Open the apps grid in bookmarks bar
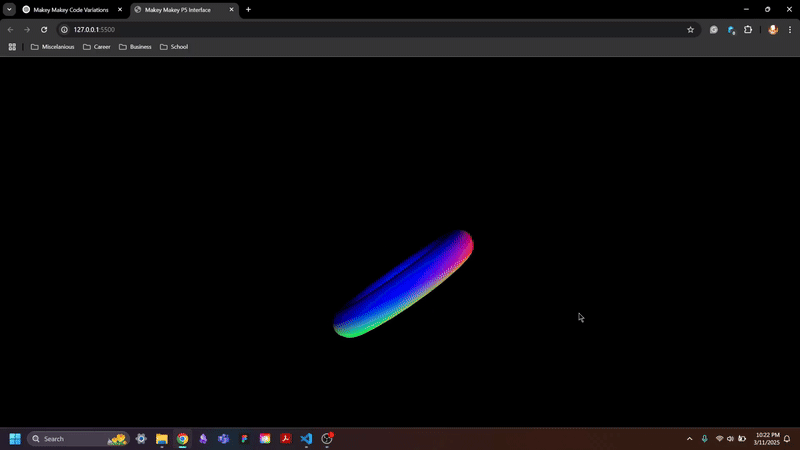The width and height of the screenshot is (800, 450). pyautogui.click(x=12, y=47)
